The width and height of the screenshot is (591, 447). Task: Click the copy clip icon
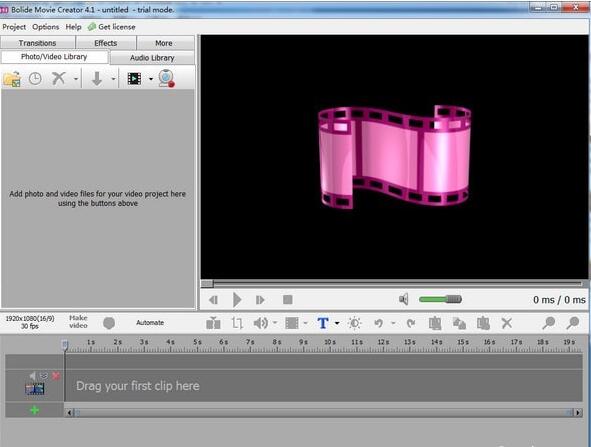click(435, 323)
